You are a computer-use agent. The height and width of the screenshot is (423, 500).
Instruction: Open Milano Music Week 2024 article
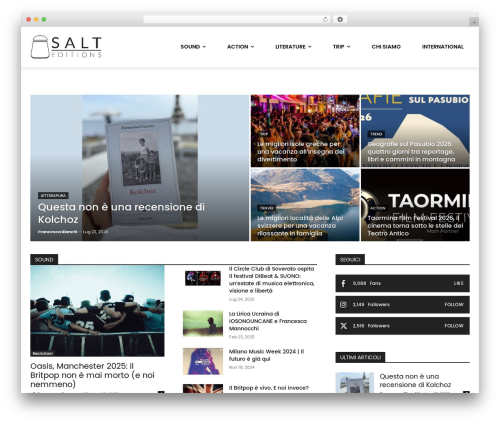click(x=266, y=355)
